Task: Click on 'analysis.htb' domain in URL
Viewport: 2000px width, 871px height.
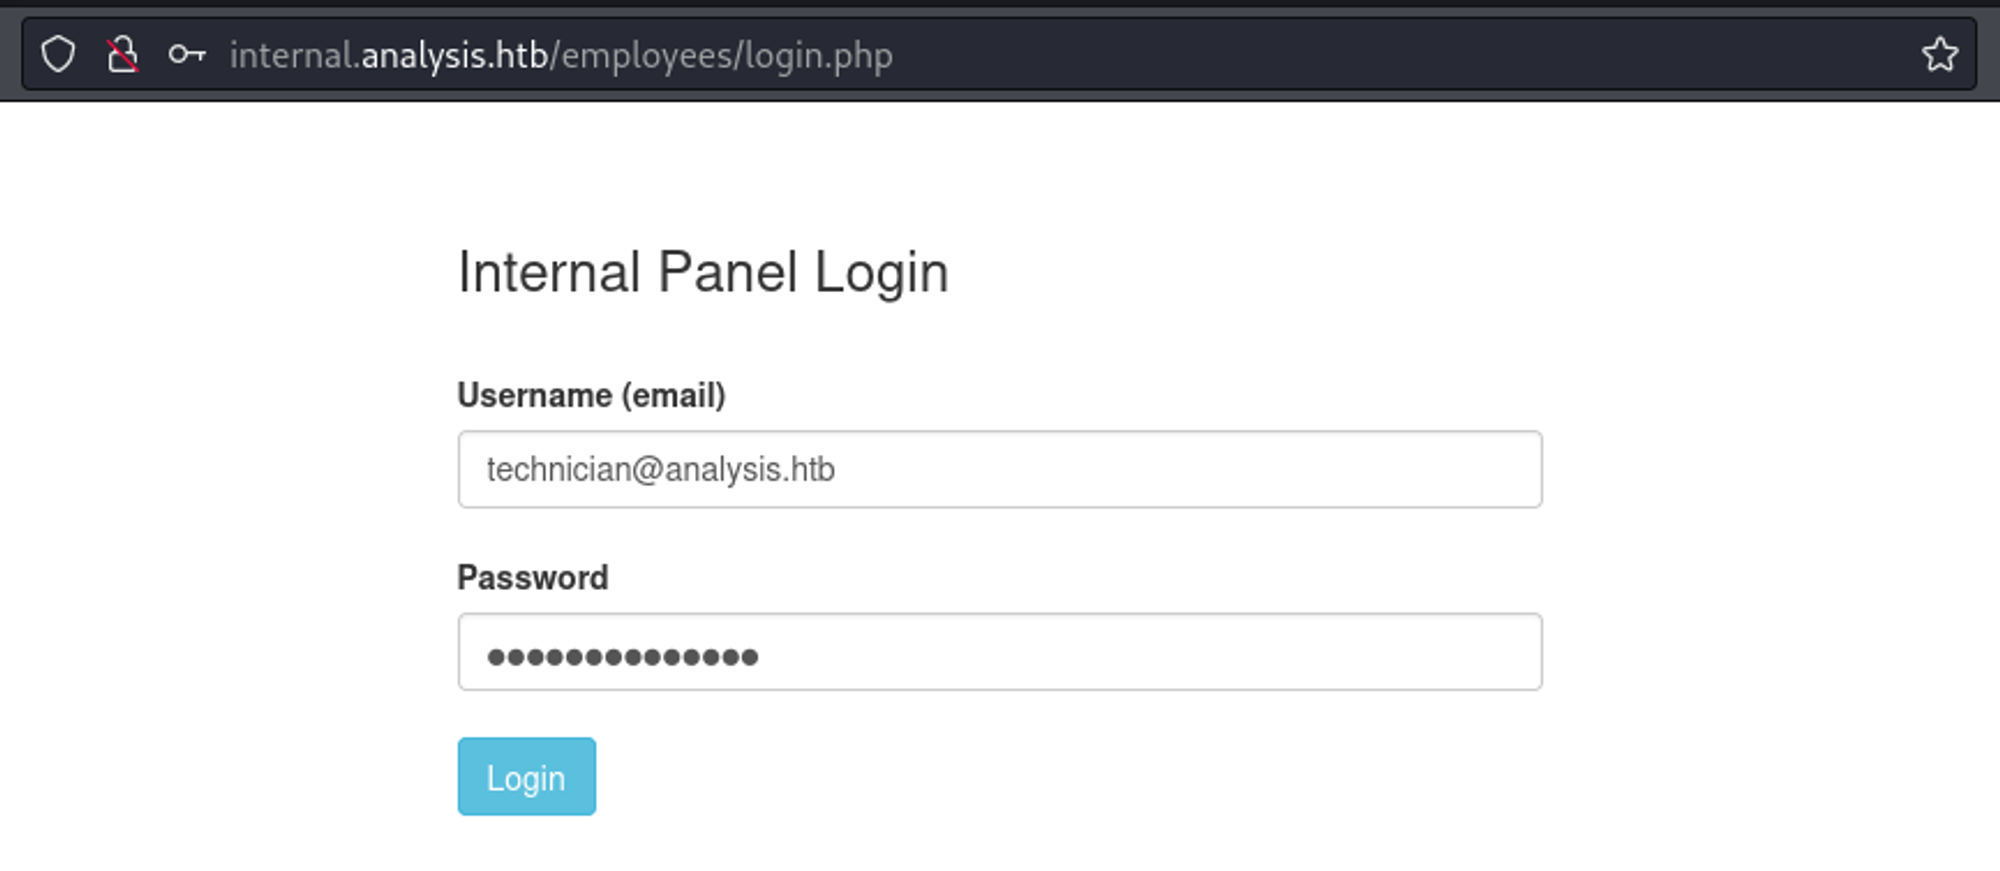Action: 454,55
